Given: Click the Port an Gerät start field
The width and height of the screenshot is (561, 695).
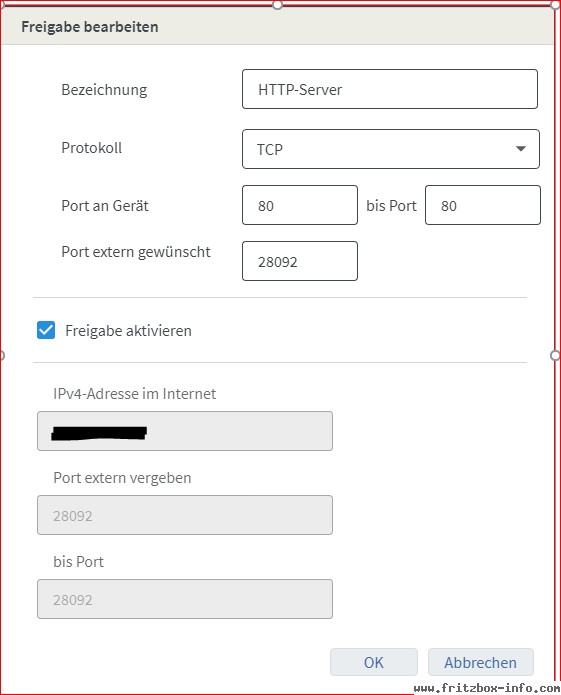Looking at the screenshot, I should [x=300, y=205].
